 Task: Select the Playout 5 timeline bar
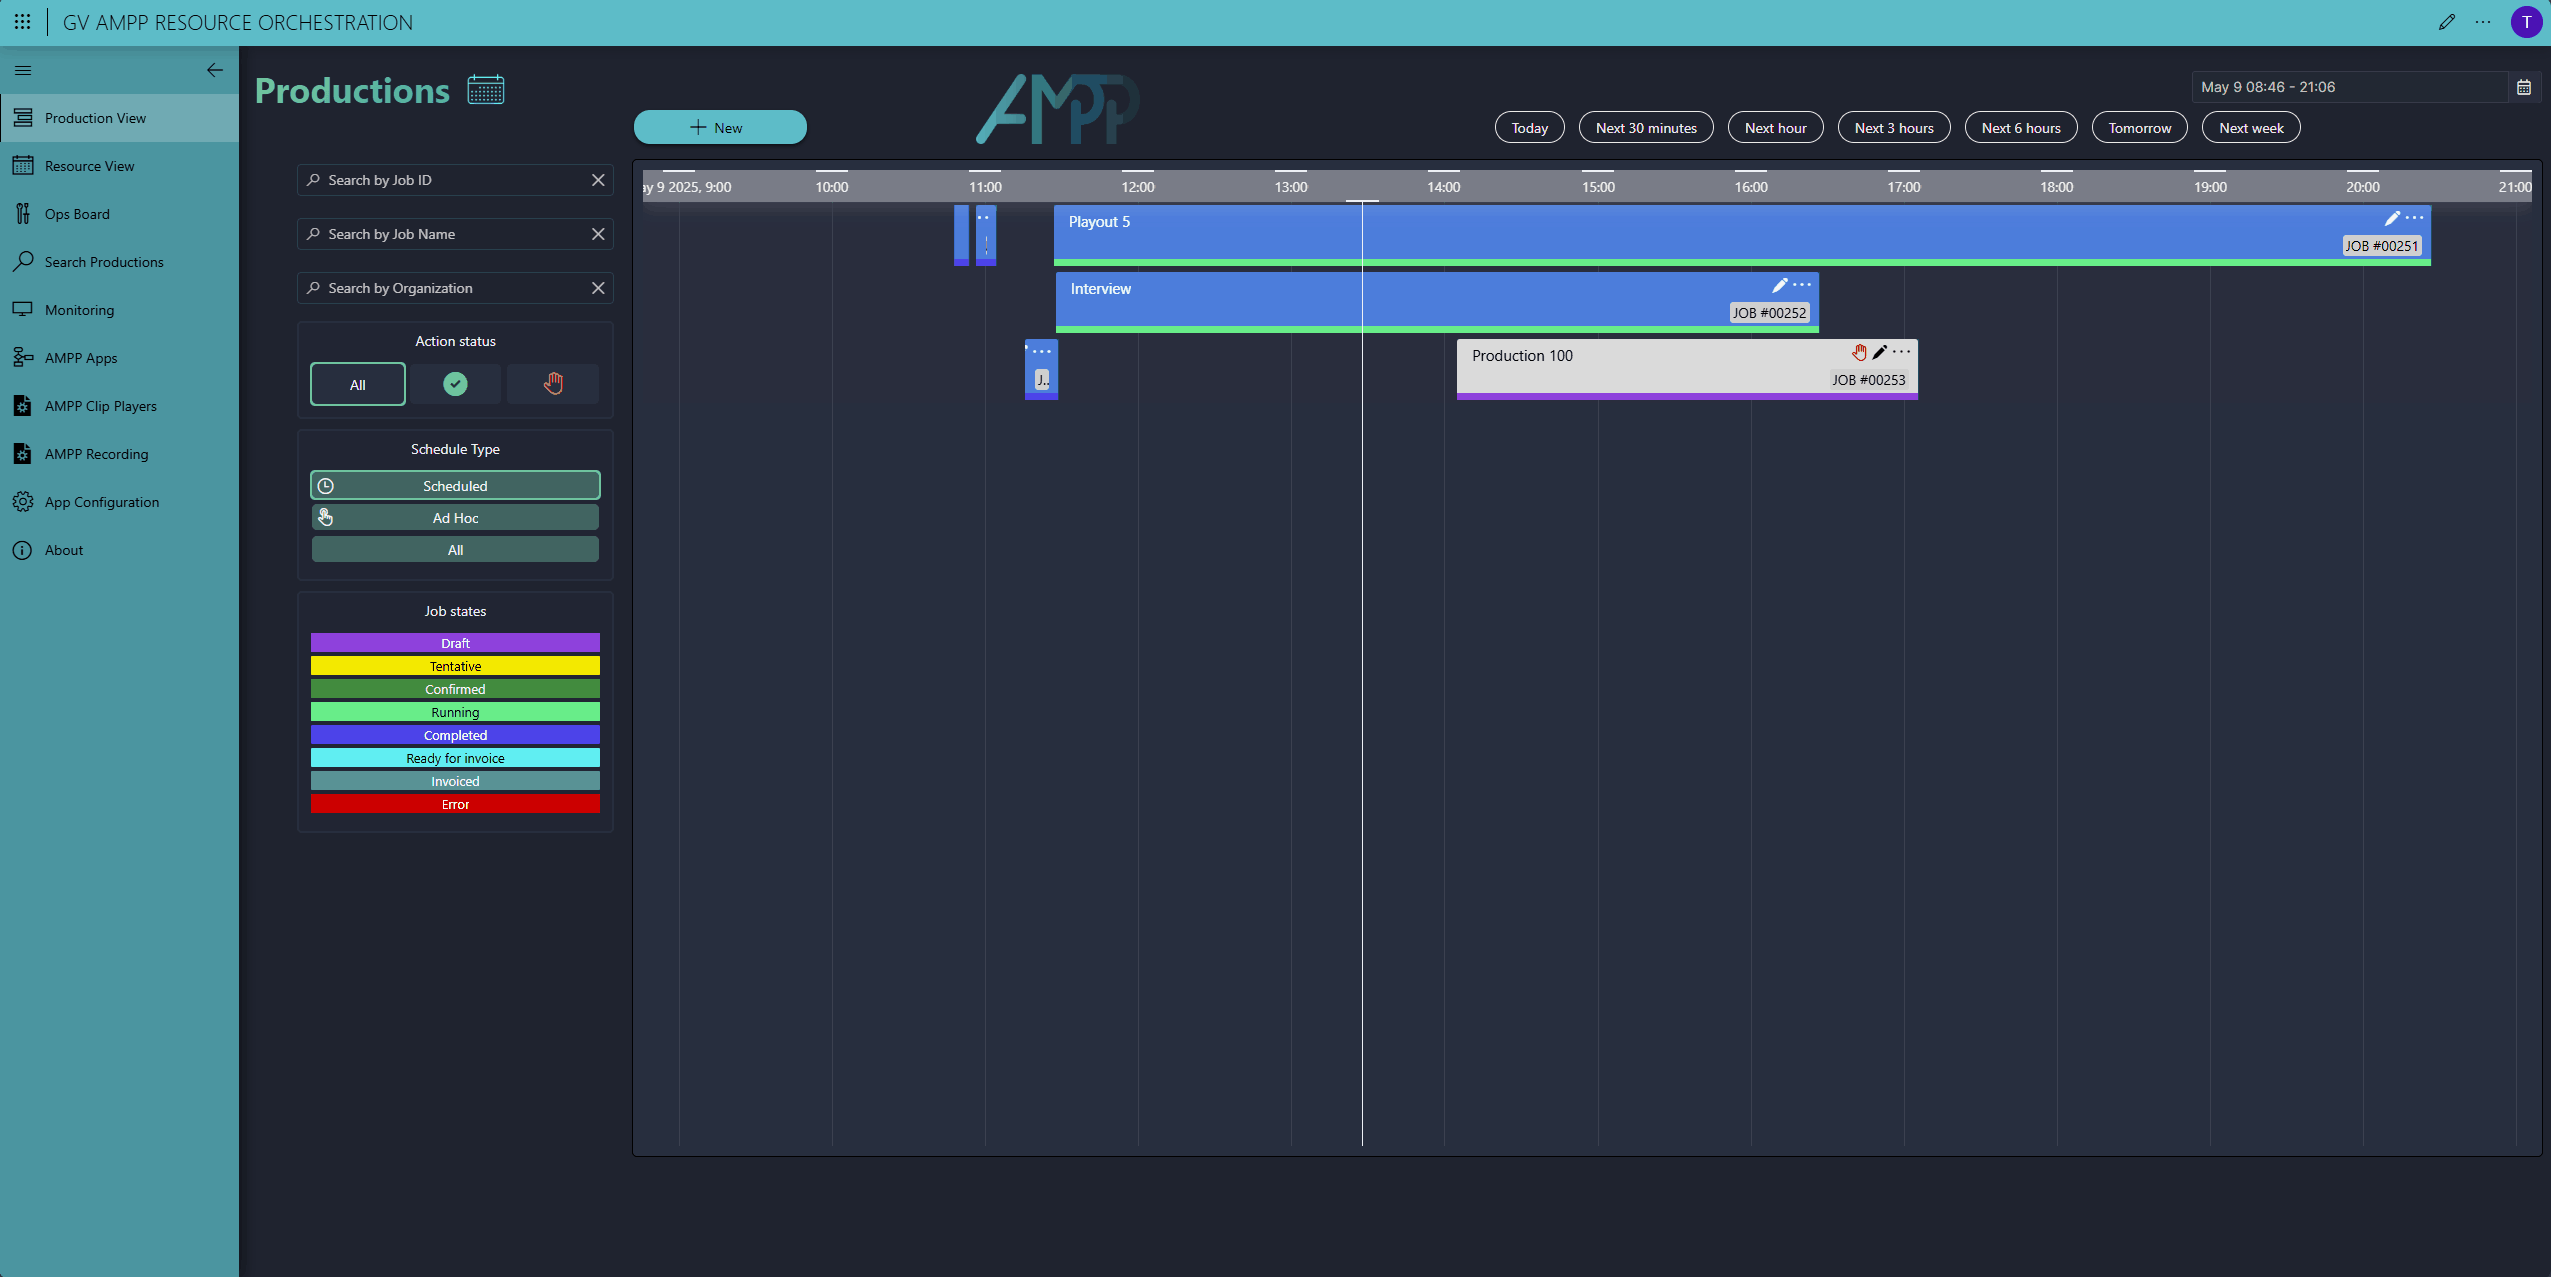[x=1742, y=235]
